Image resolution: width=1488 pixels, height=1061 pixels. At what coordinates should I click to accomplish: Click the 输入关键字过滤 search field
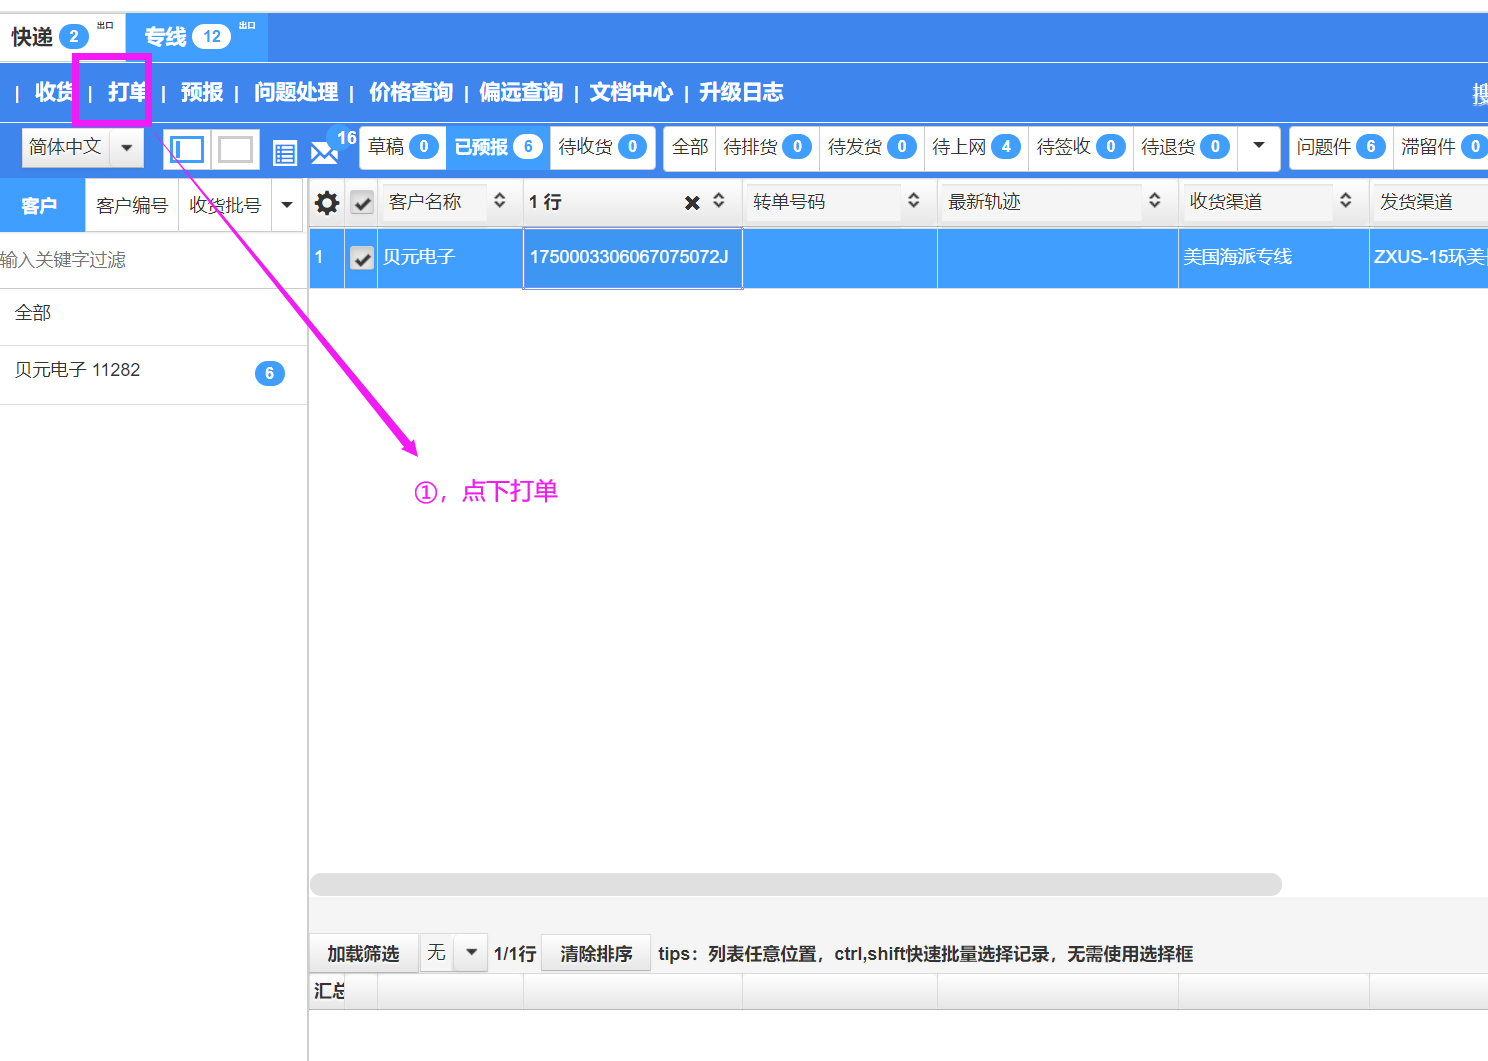(x=150, y=260)
